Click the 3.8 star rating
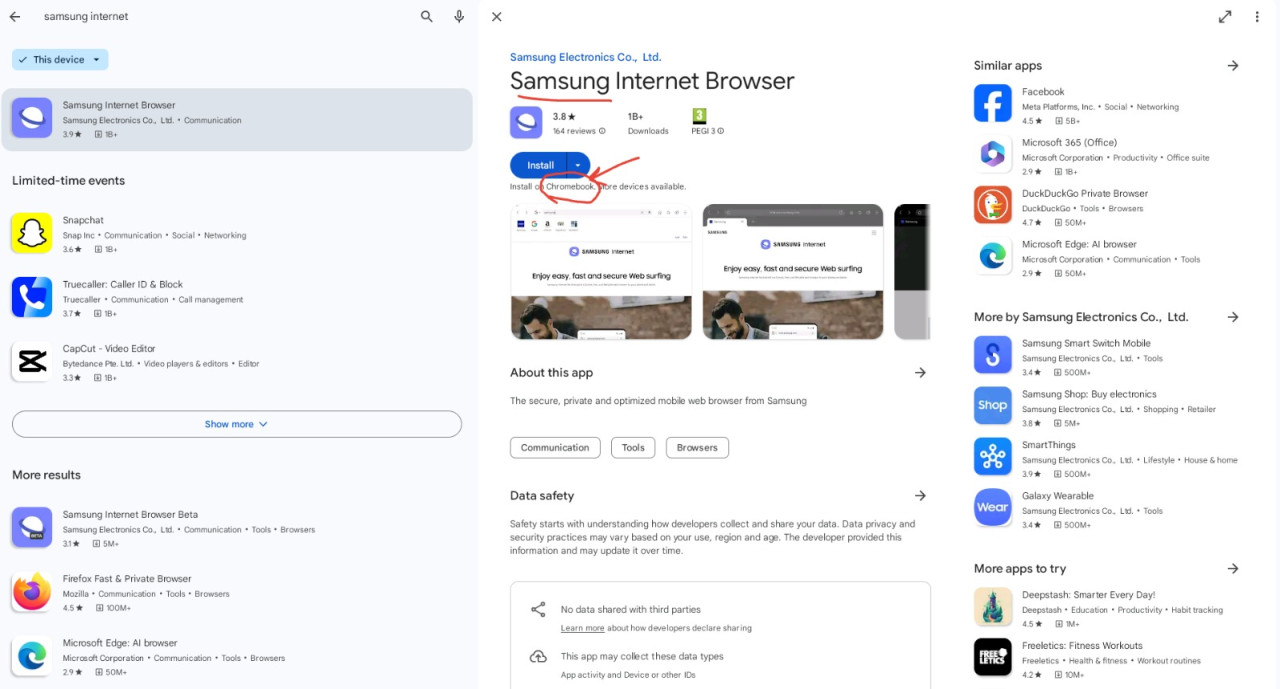The image size is (1280, 689). pos(562,116)
